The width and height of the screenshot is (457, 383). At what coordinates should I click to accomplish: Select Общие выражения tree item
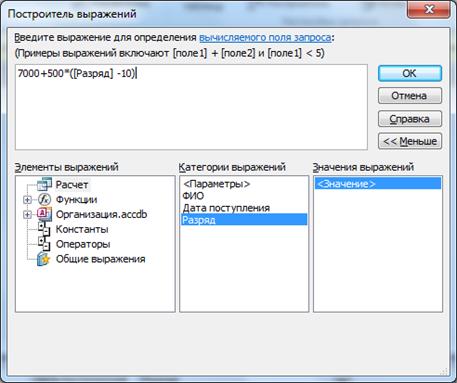[x=100, y=259]
